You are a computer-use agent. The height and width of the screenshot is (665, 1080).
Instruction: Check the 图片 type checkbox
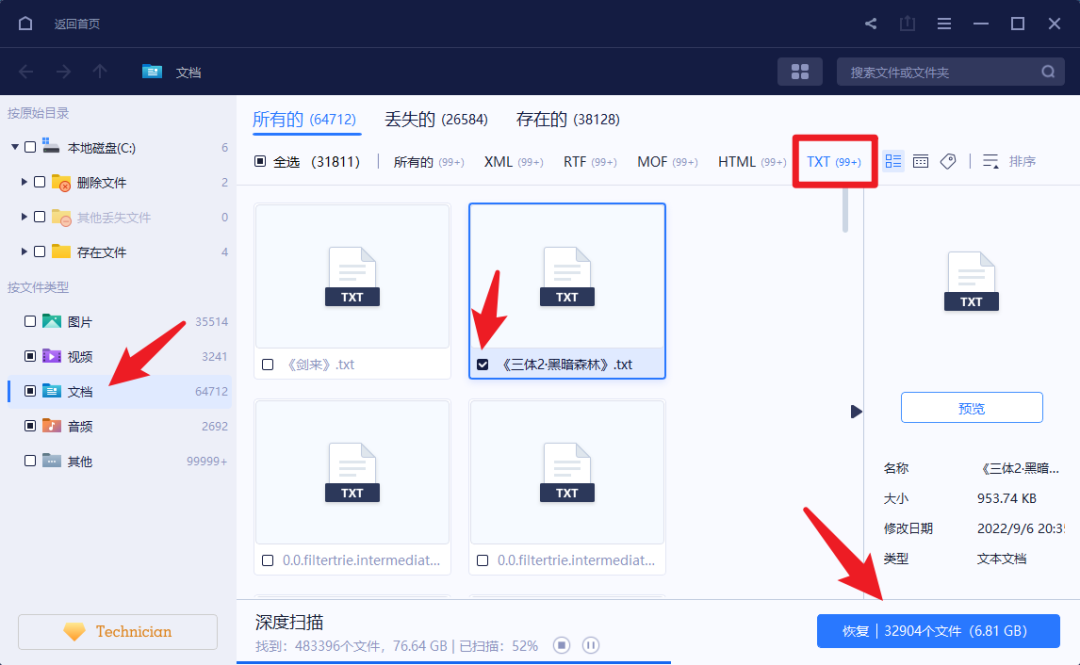pyautogui.click(x=30, y=321)
